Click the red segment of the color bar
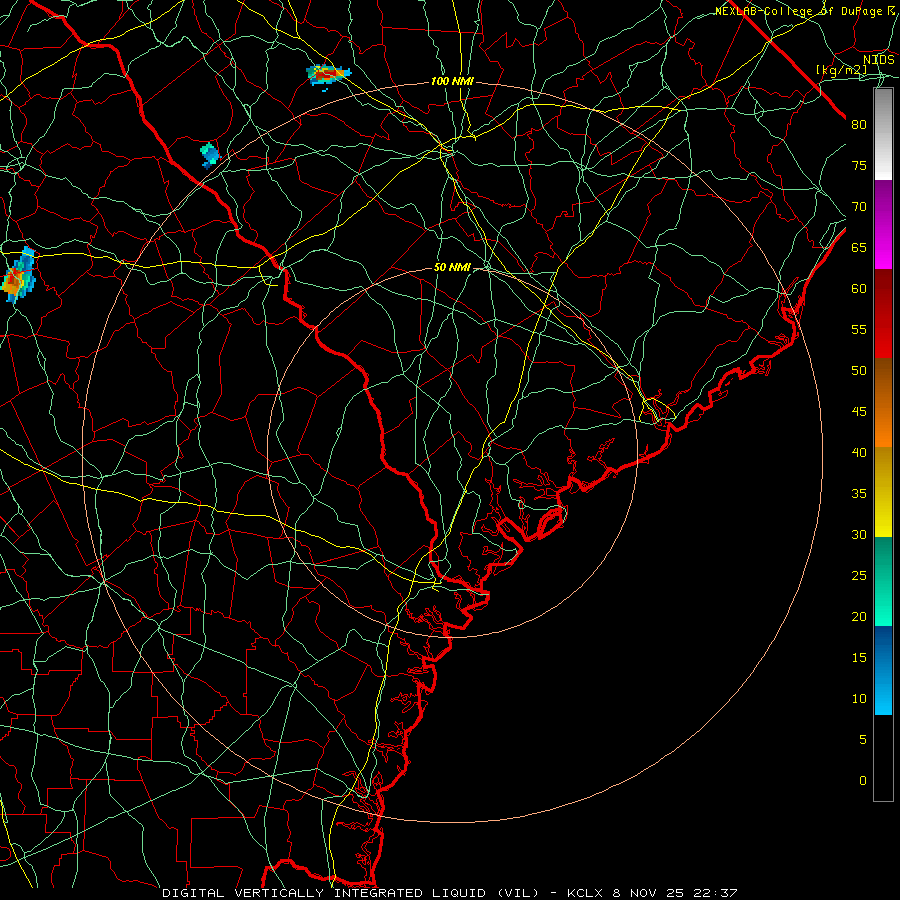Screen dimensions: 900x900 tap(883, 314)
